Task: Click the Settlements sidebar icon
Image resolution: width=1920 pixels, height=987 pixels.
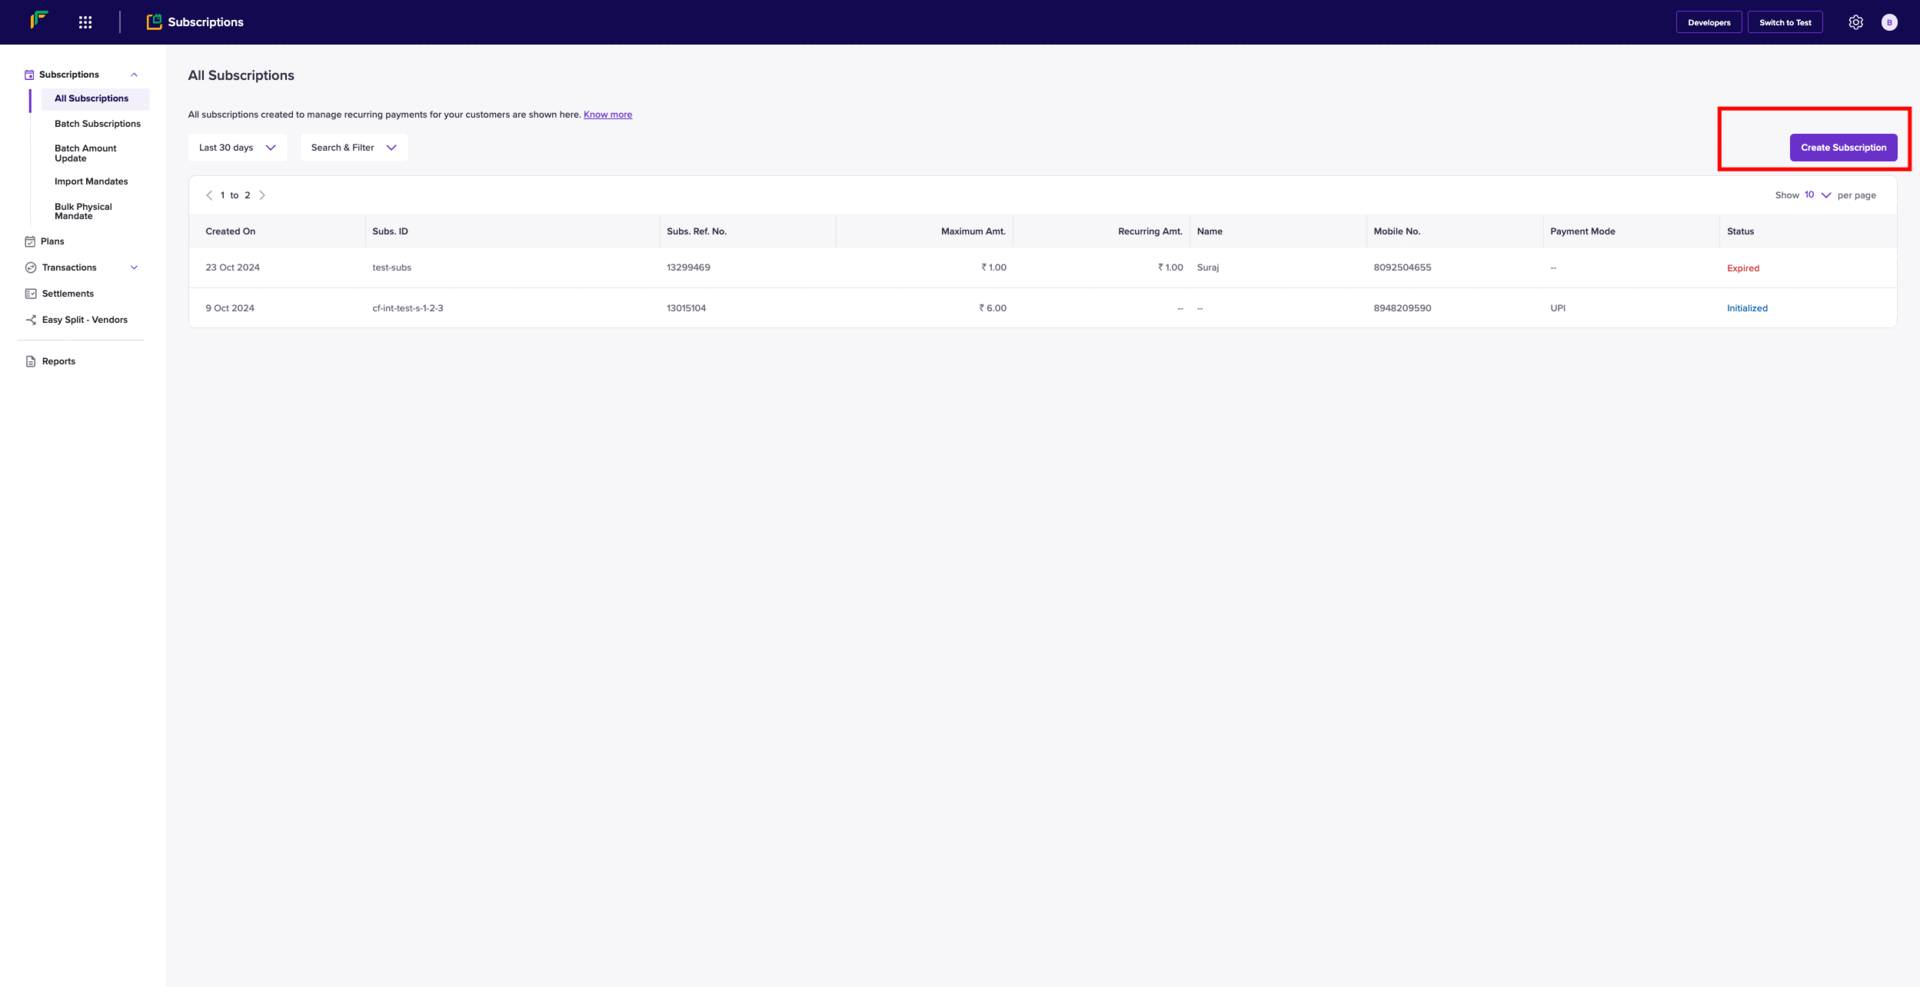Action: (x=30, y=293)
